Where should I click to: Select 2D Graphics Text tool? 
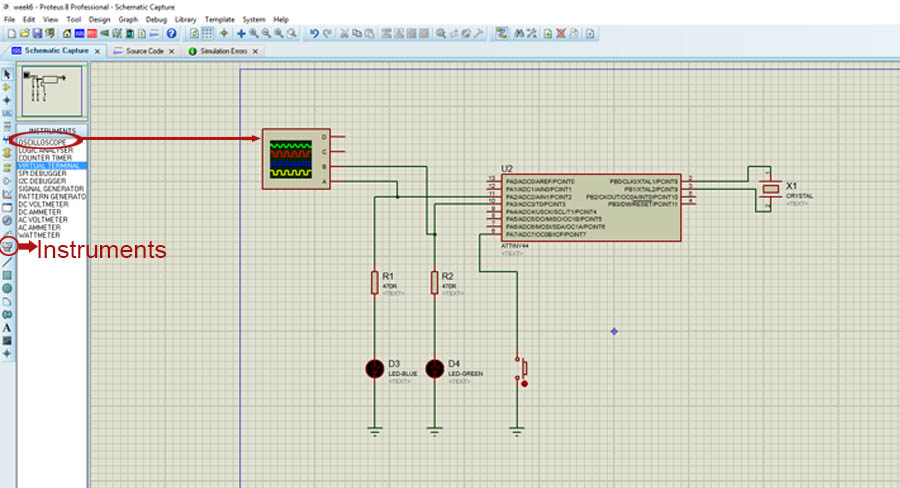7,328
